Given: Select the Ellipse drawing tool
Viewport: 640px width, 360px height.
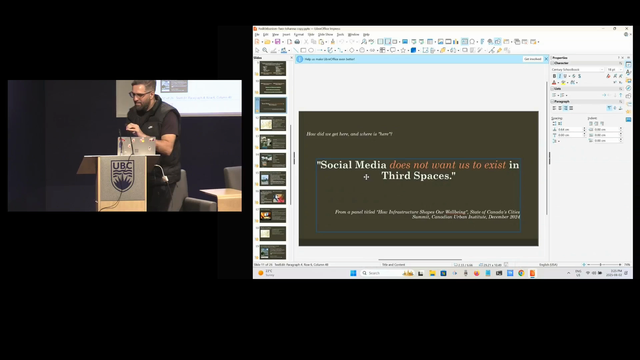Looking at the screenshot, I should coord(311,50).
